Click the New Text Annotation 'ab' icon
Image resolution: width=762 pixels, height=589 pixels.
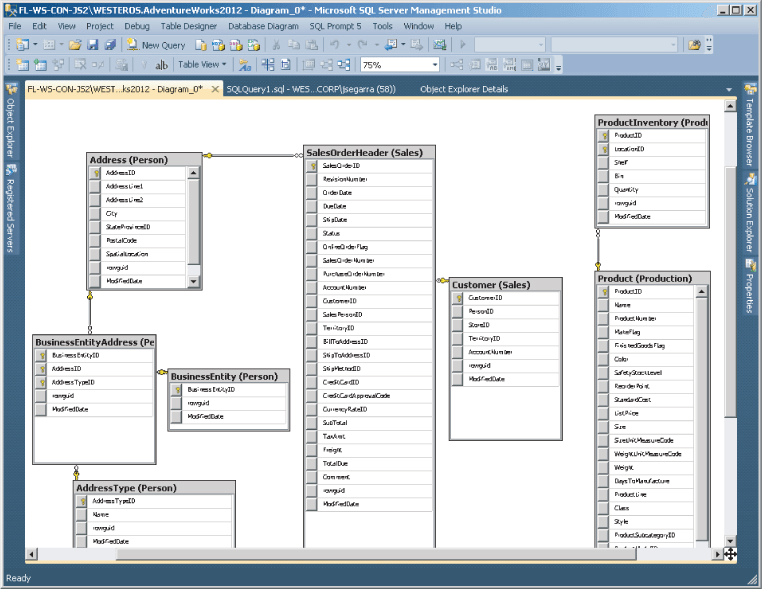[160, 65]
